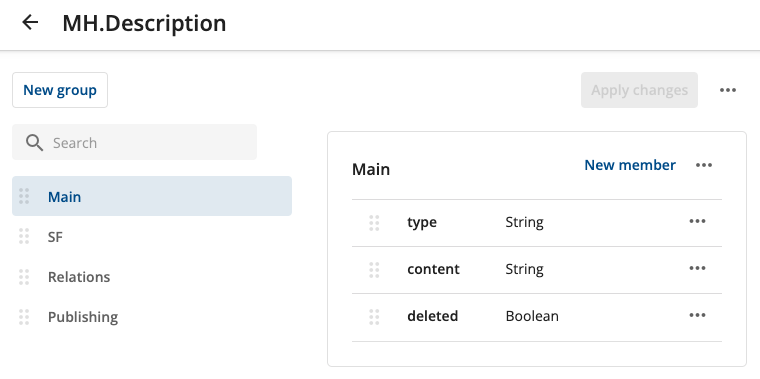Open options for the content member

(697, 268)
